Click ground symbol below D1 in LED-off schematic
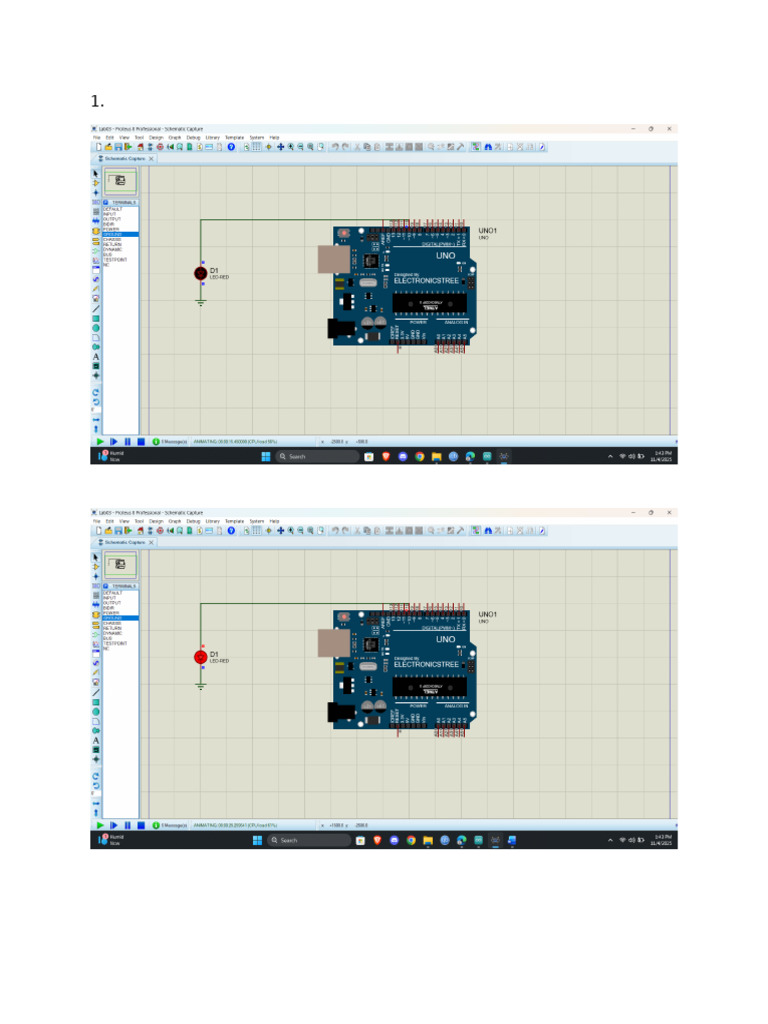Screen dimensions: 768x1024 click(x=200, y=302)
